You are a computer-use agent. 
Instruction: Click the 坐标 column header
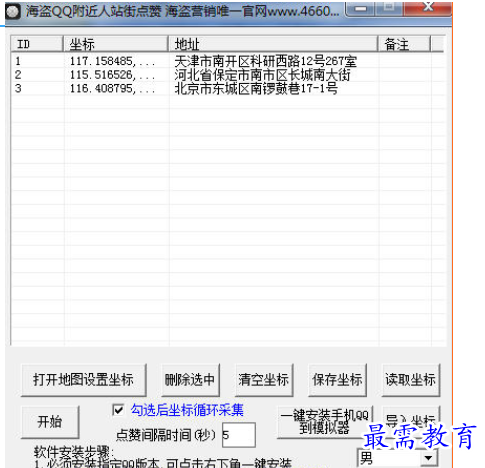tap(115, 44)
